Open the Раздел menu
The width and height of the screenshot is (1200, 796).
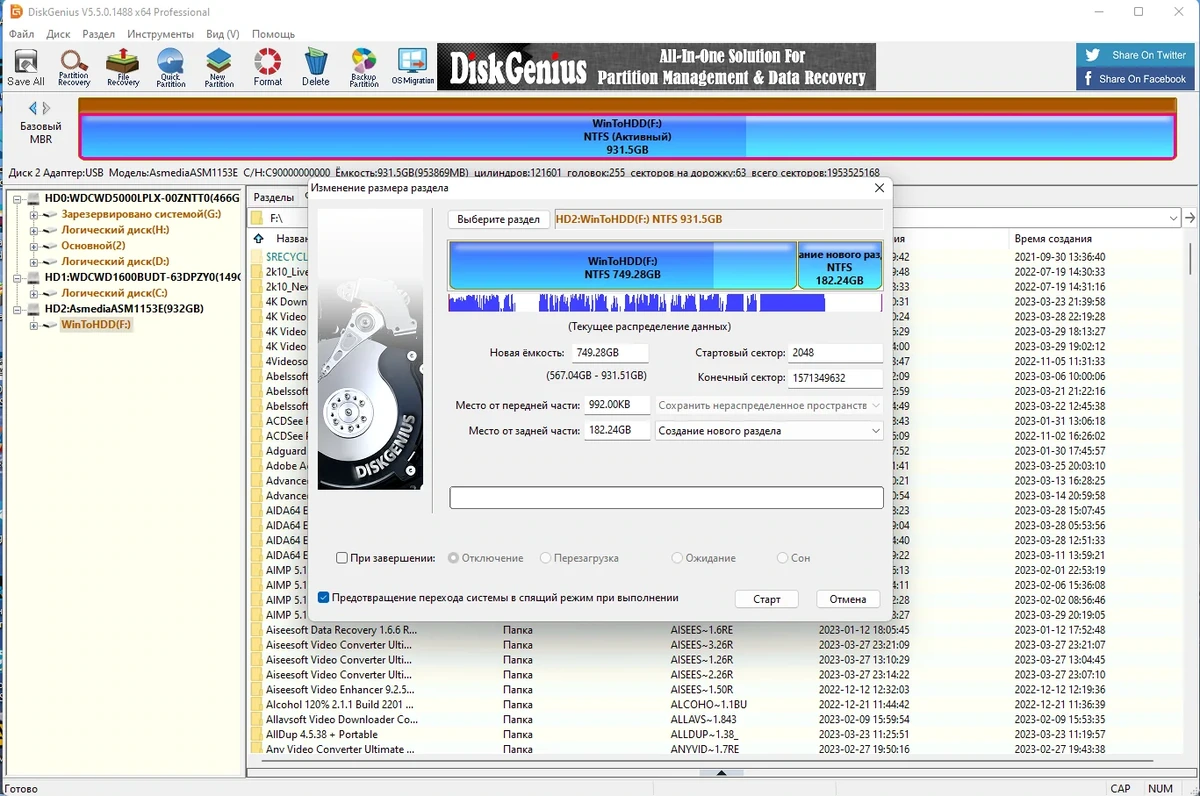pos(98,34)
